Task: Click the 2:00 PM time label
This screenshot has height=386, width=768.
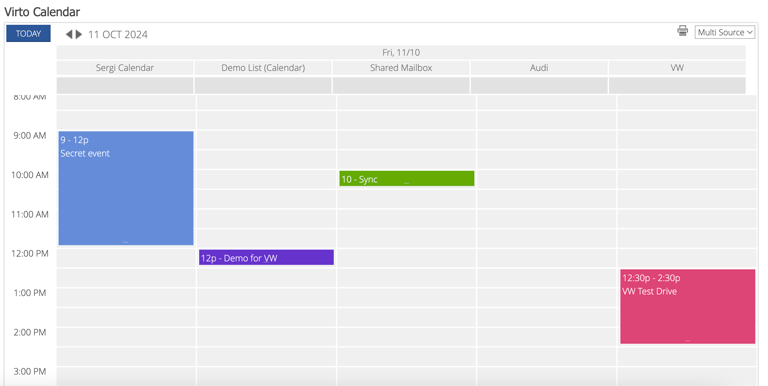Action: click(30, 332)
